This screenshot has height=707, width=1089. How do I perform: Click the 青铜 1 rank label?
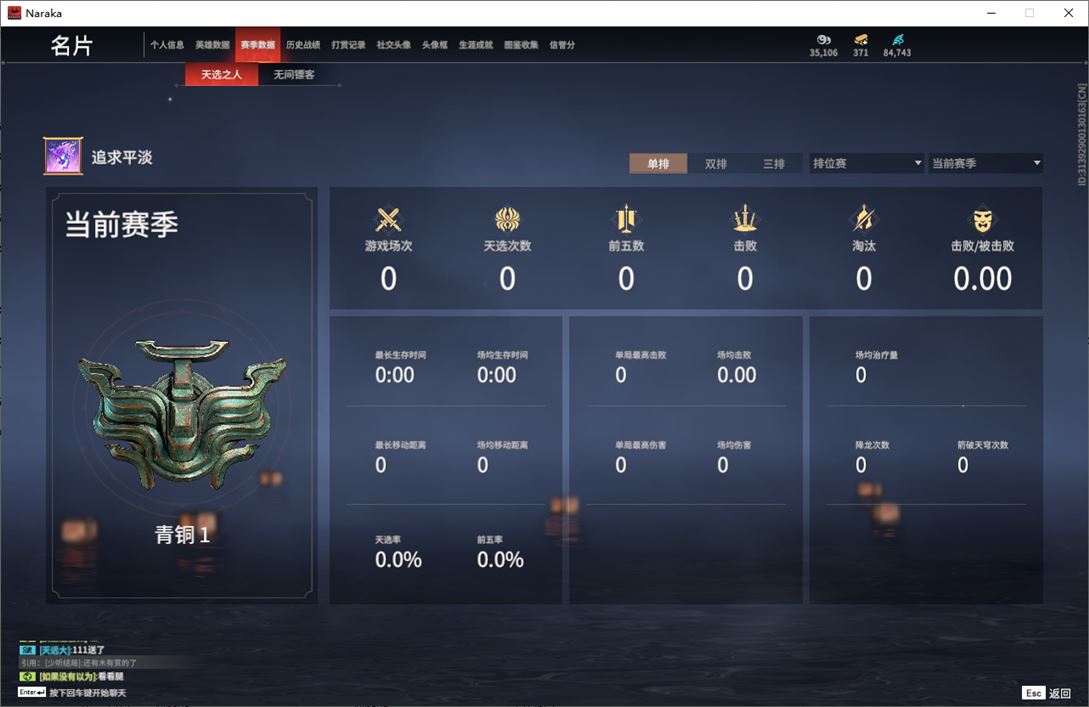tap(182, 534)
